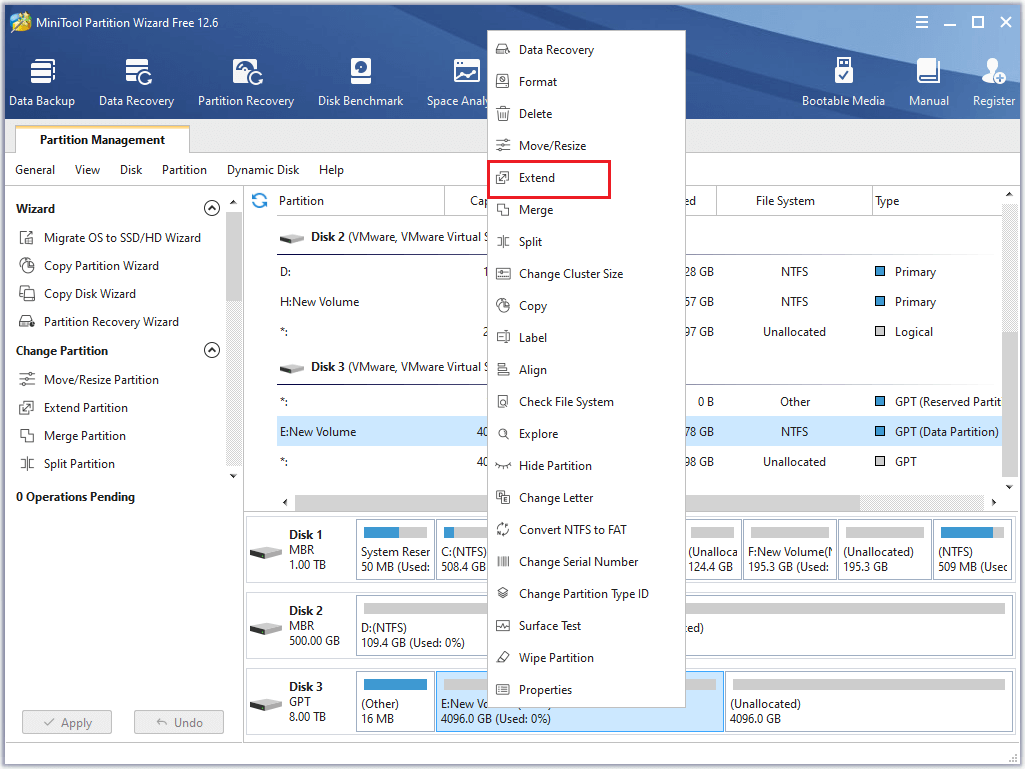Click the Undo button
Screen dimensions: 1025x769
point(179,723)
